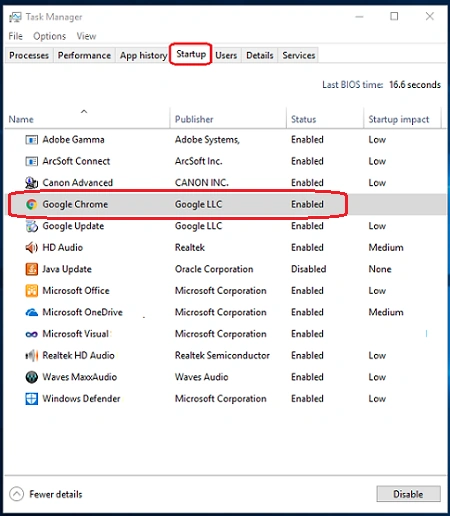Collapse with the Fewer details arrow
The width and height of the screenshot is (450, 516).
point(17,494)
